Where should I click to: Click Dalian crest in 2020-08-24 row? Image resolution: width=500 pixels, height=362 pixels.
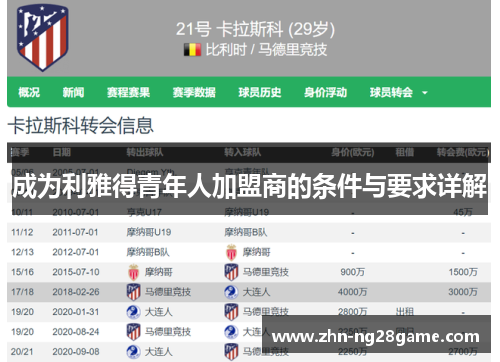tap(231, 332)
